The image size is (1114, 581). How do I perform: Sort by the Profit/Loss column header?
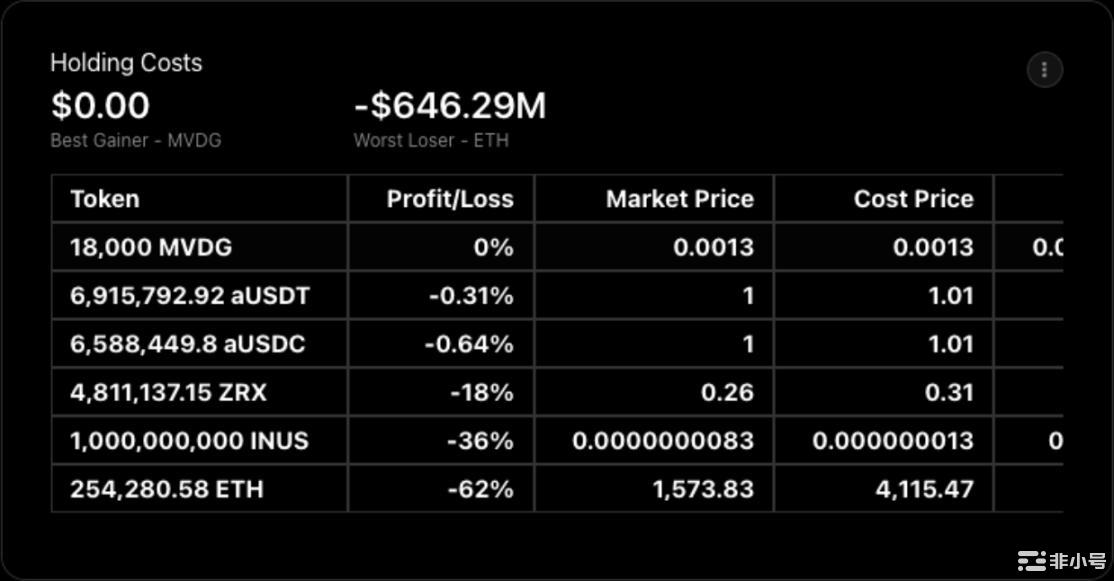tap(450, 199)
